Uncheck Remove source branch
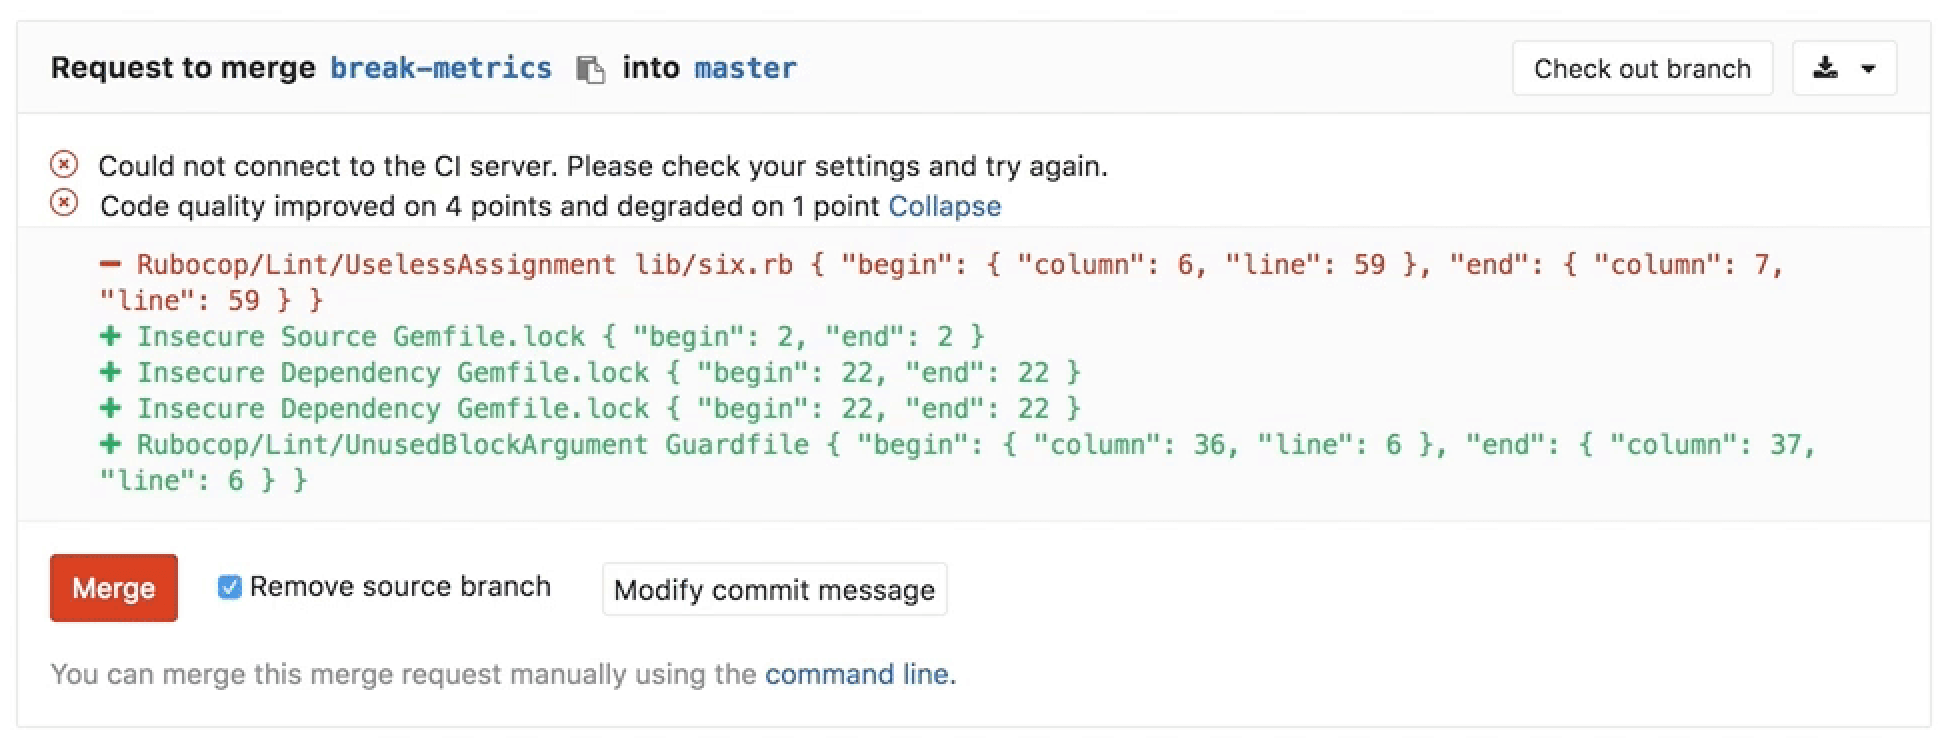The width and height of the screenshot is (1950, 742). pyautogui.click(x=230, y=587)
